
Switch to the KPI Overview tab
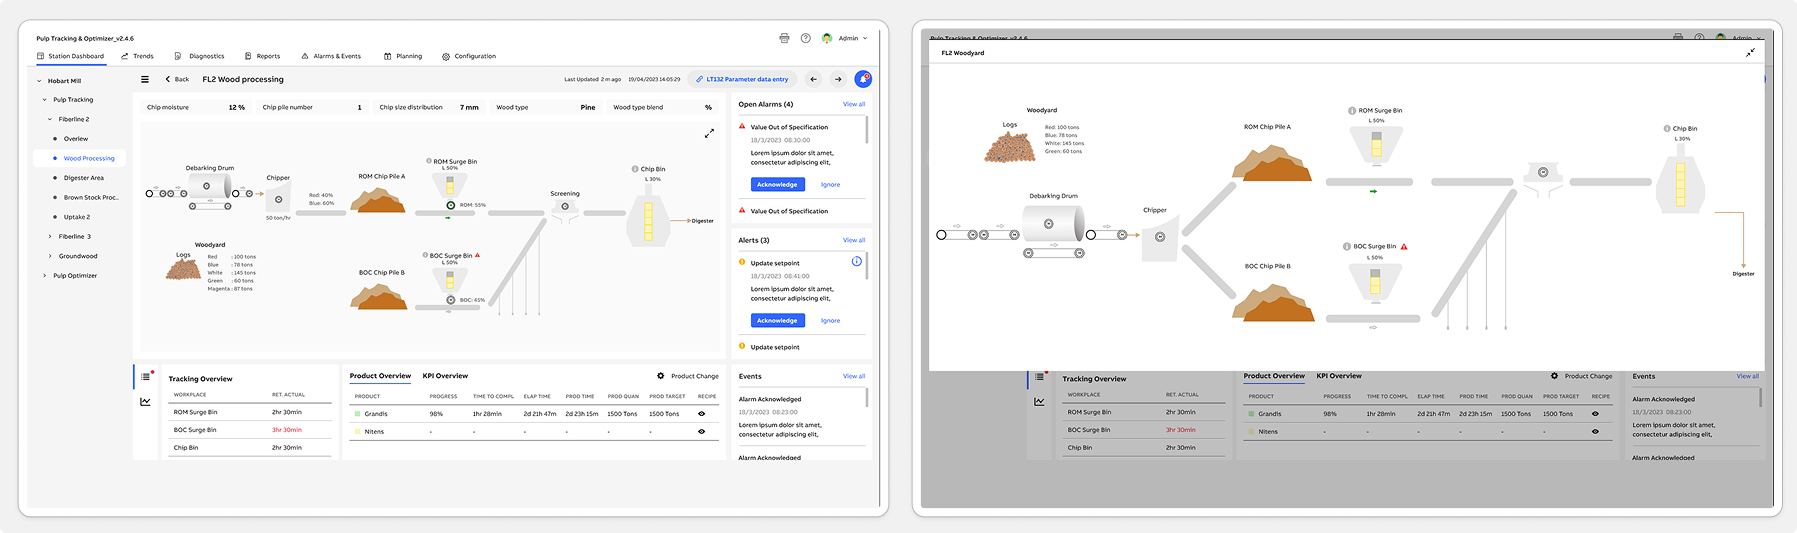coord(445,376)
